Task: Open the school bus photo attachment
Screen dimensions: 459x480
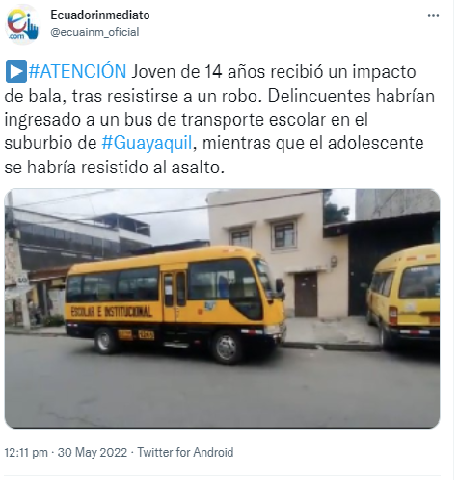Action: coord(222,309)
